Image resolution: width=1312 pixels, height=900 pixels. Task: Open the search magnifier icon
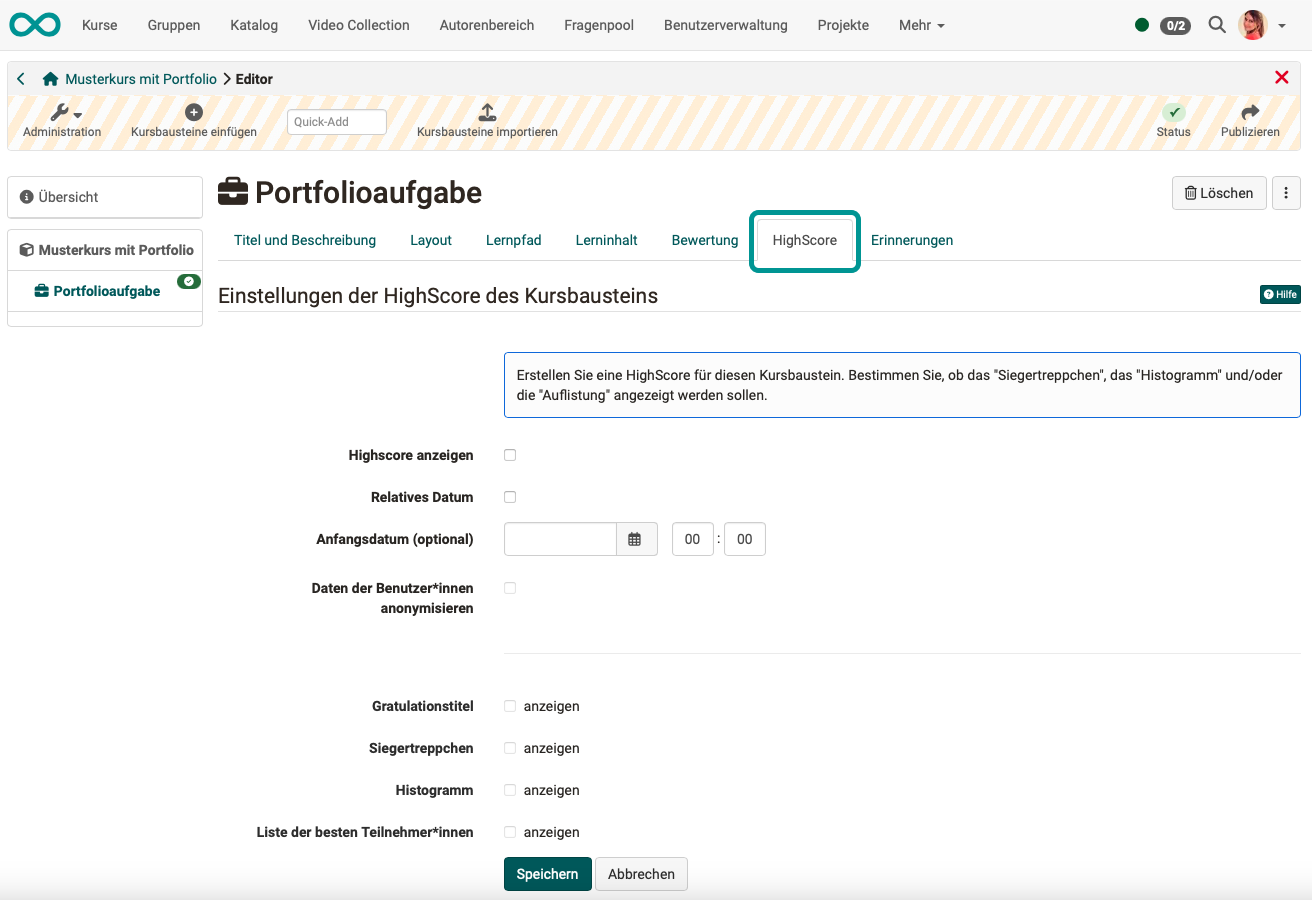[x=1216, y=25]
